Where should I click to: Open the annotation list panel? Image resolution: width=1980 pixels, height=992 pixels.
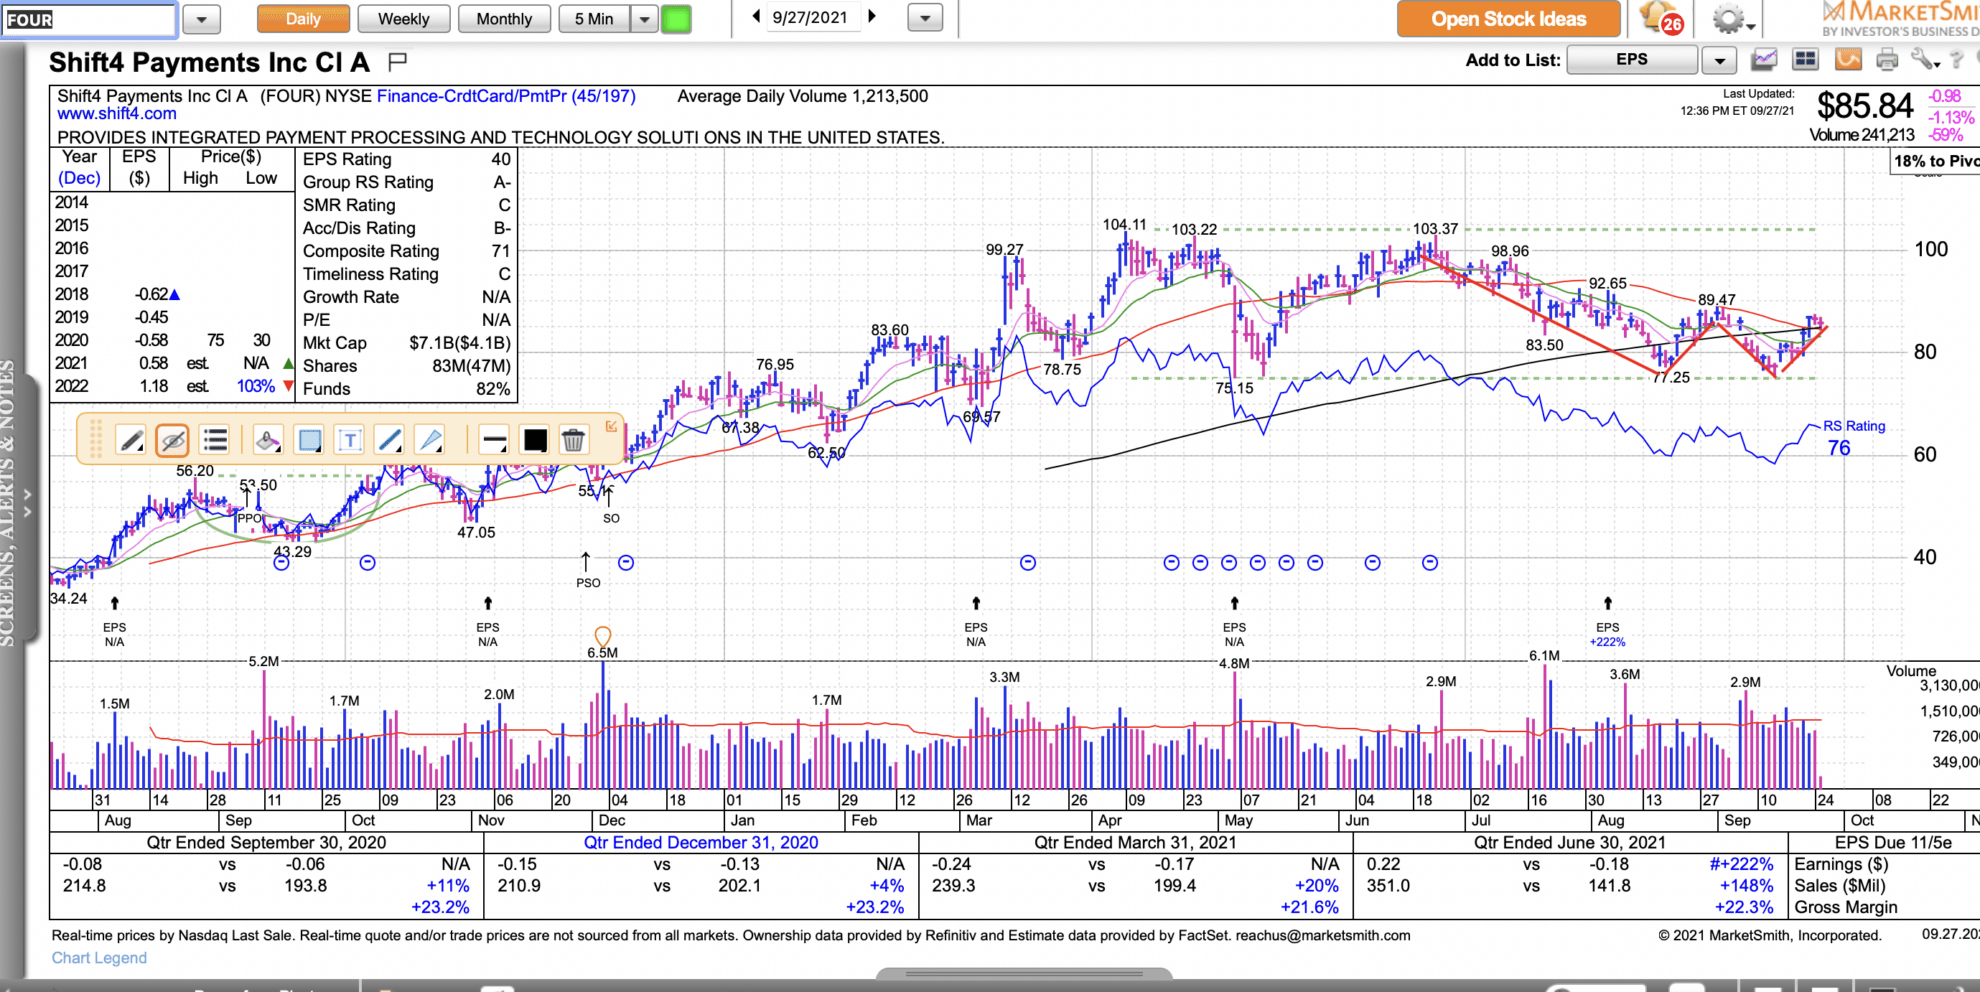click(214, 440)
